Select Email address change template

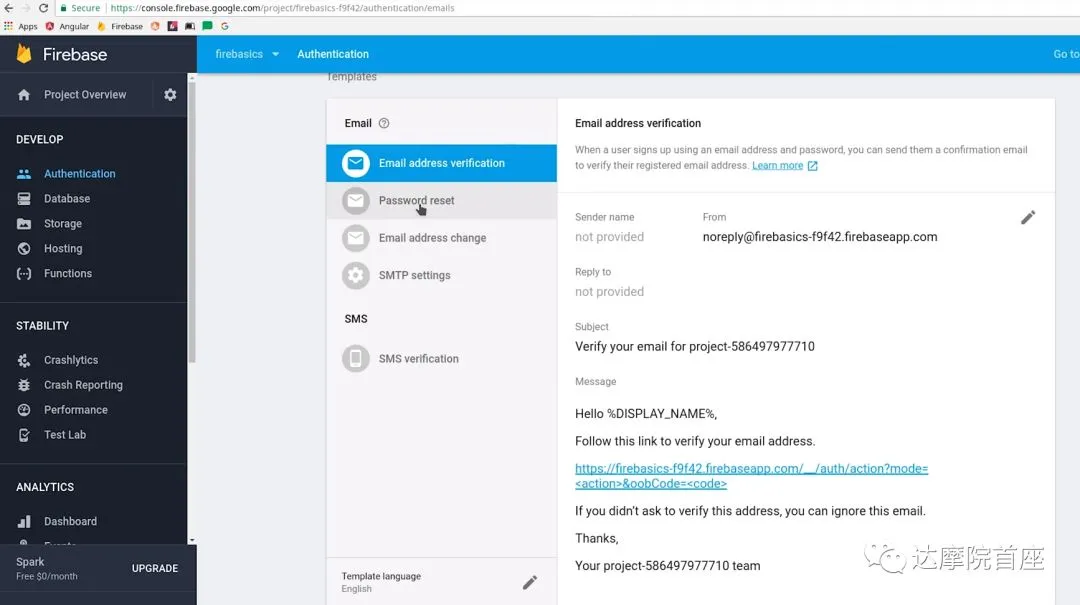(442, 238)
